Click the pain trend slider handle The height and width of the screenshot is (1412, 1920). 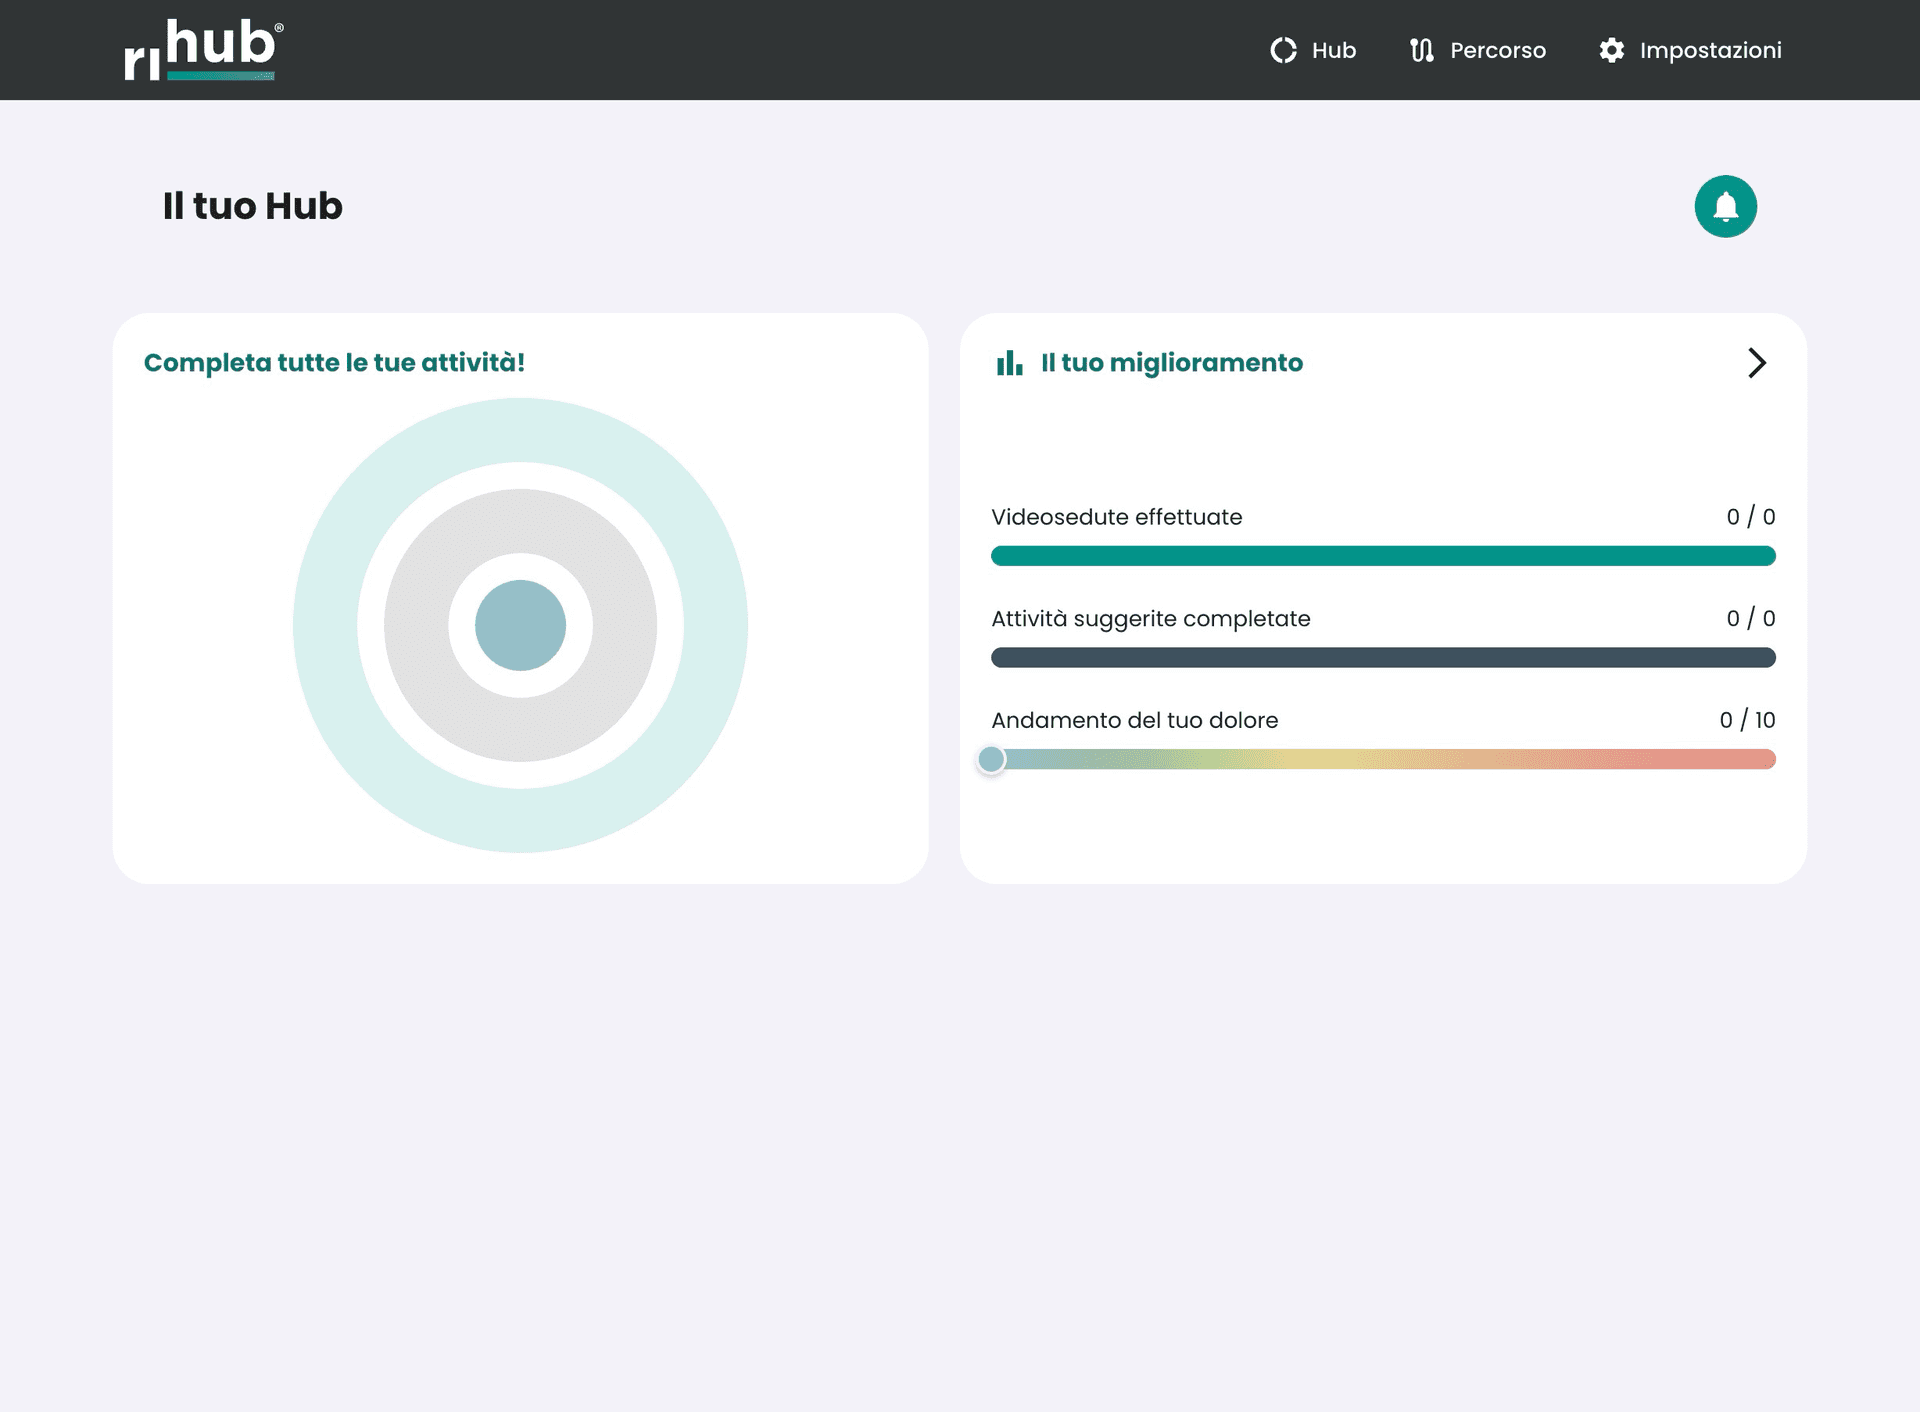click(991, 760)
